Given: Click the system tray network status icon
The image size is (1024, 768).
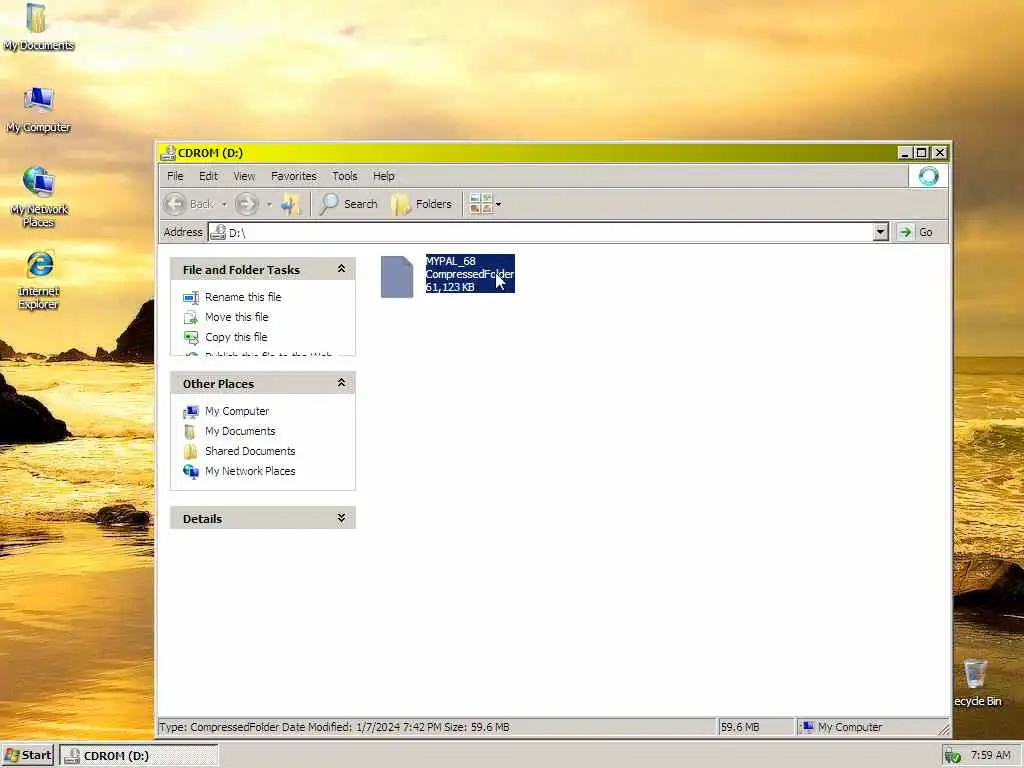Looking at the screenshot, I should tap(953, 756).
